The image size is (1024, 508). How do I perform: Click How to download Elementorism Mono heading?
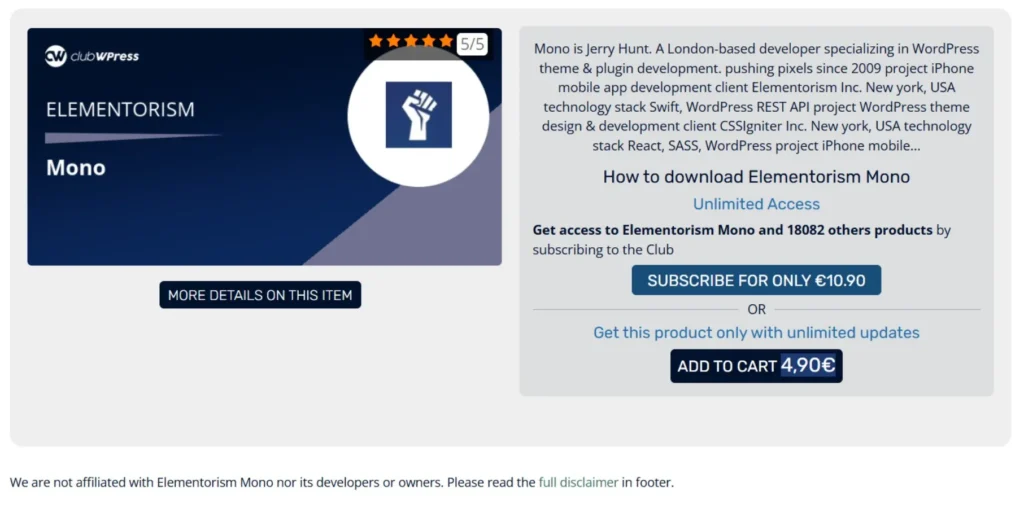pos(756,177)
